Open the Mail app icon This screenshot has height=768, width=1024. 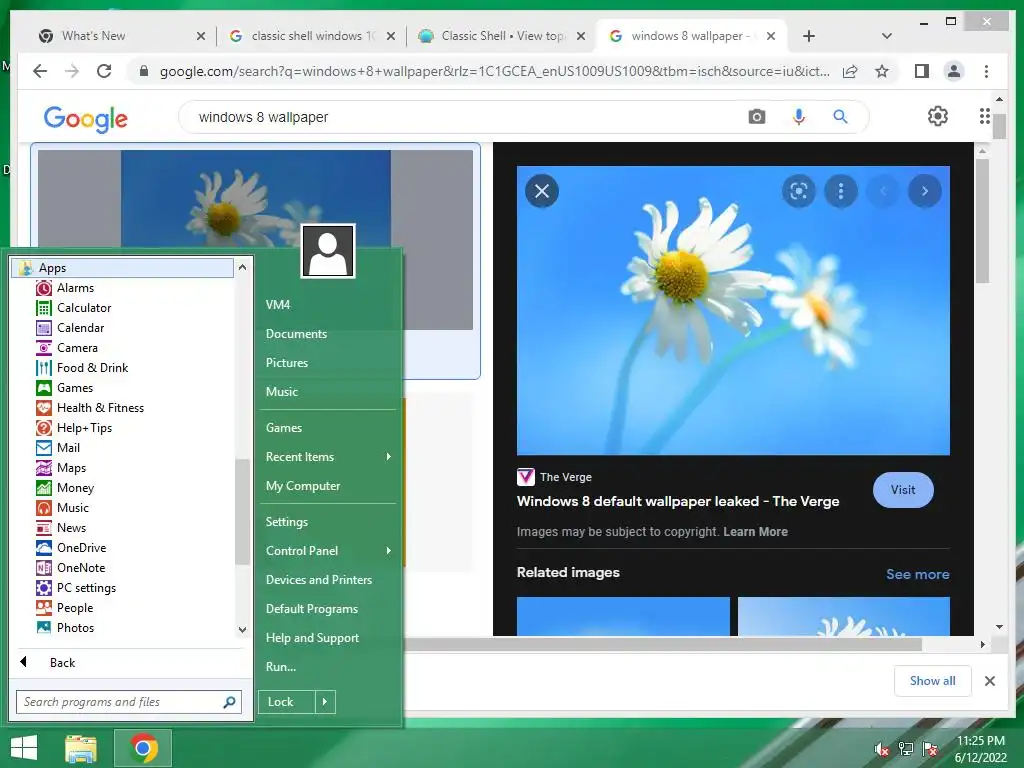44,448
